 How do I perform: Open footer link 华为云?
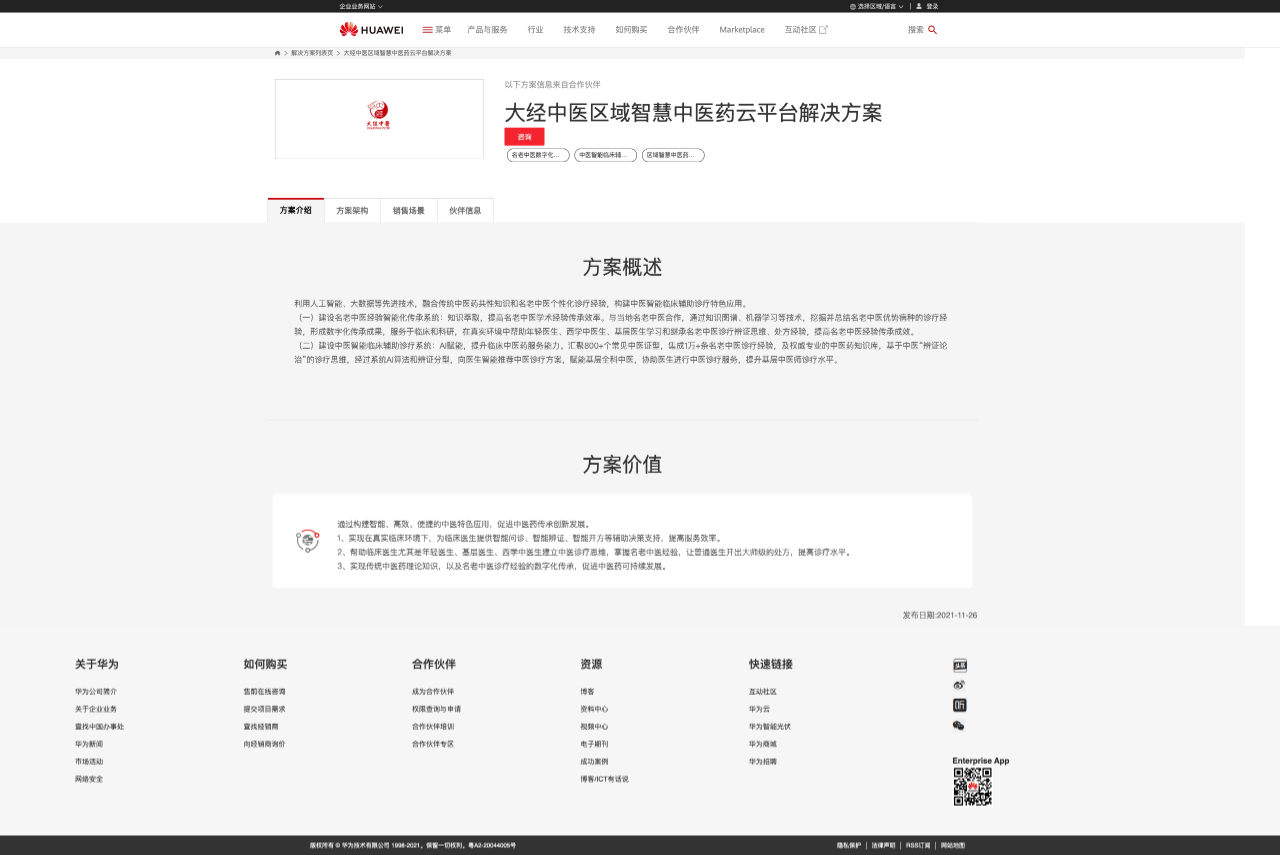point(759,709)
